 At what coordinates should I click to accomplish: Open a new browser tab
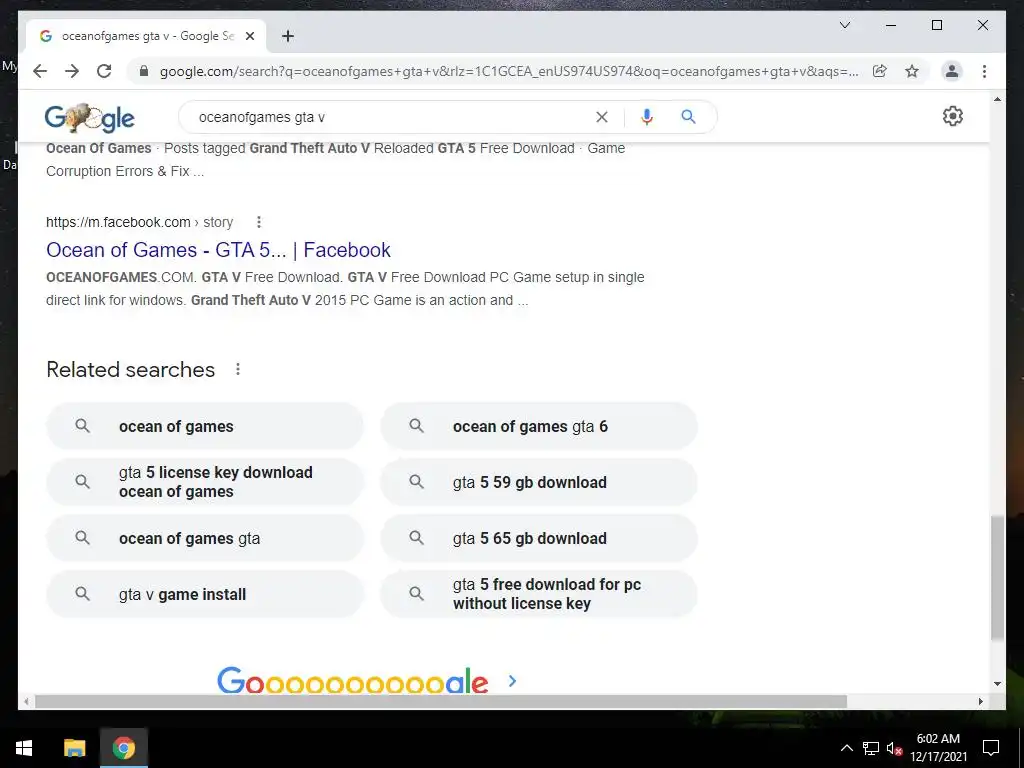[x=287, y=36]
